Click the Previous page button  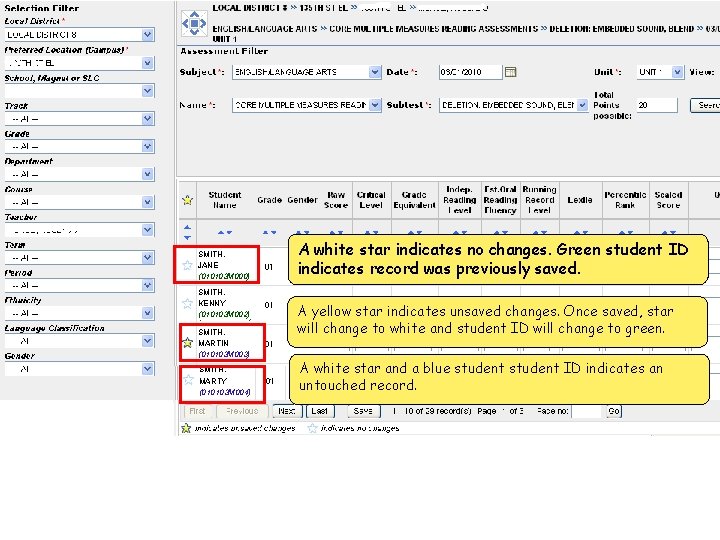242,411
